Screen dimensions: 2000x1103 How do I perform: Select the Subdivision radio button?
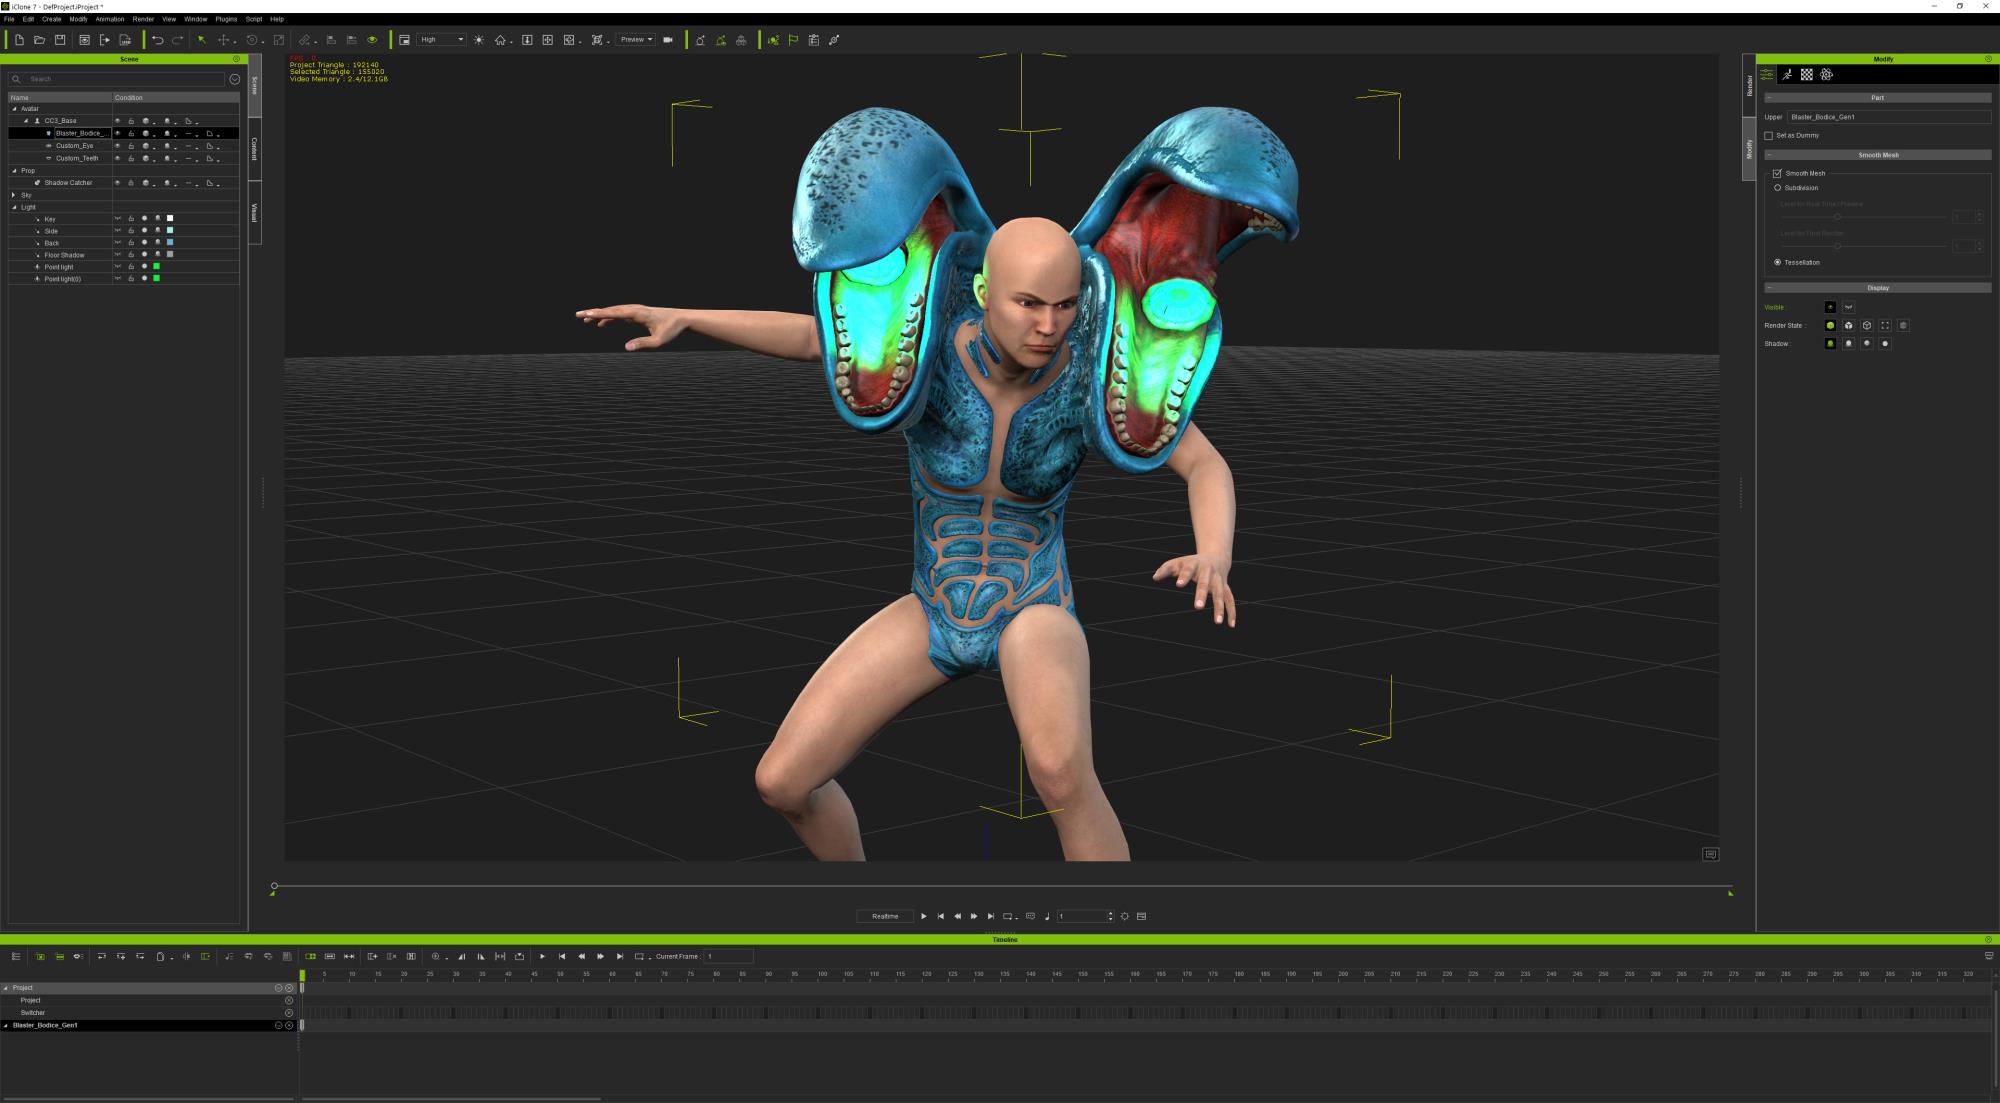point(1777,188)
